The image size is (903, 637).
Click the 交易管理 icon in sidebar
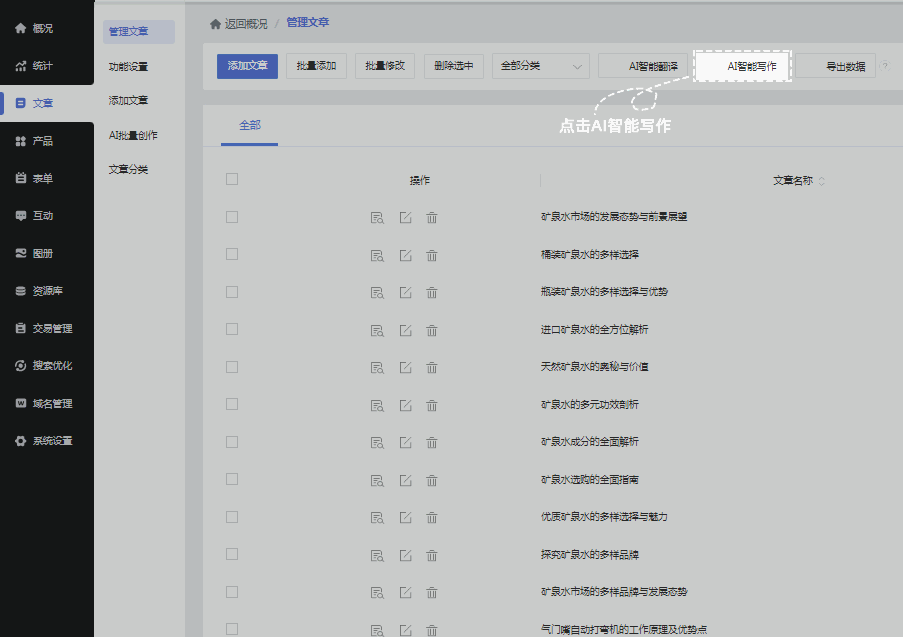[x=21, y=328]
